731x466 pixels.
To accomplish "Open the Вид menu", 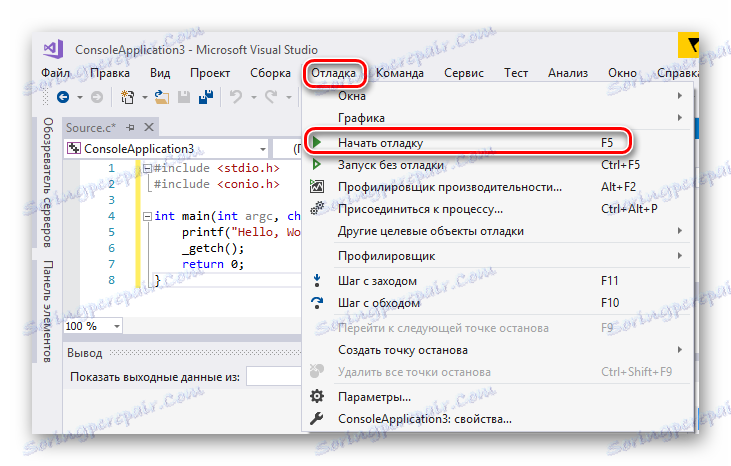I will [x=160, y=73].
